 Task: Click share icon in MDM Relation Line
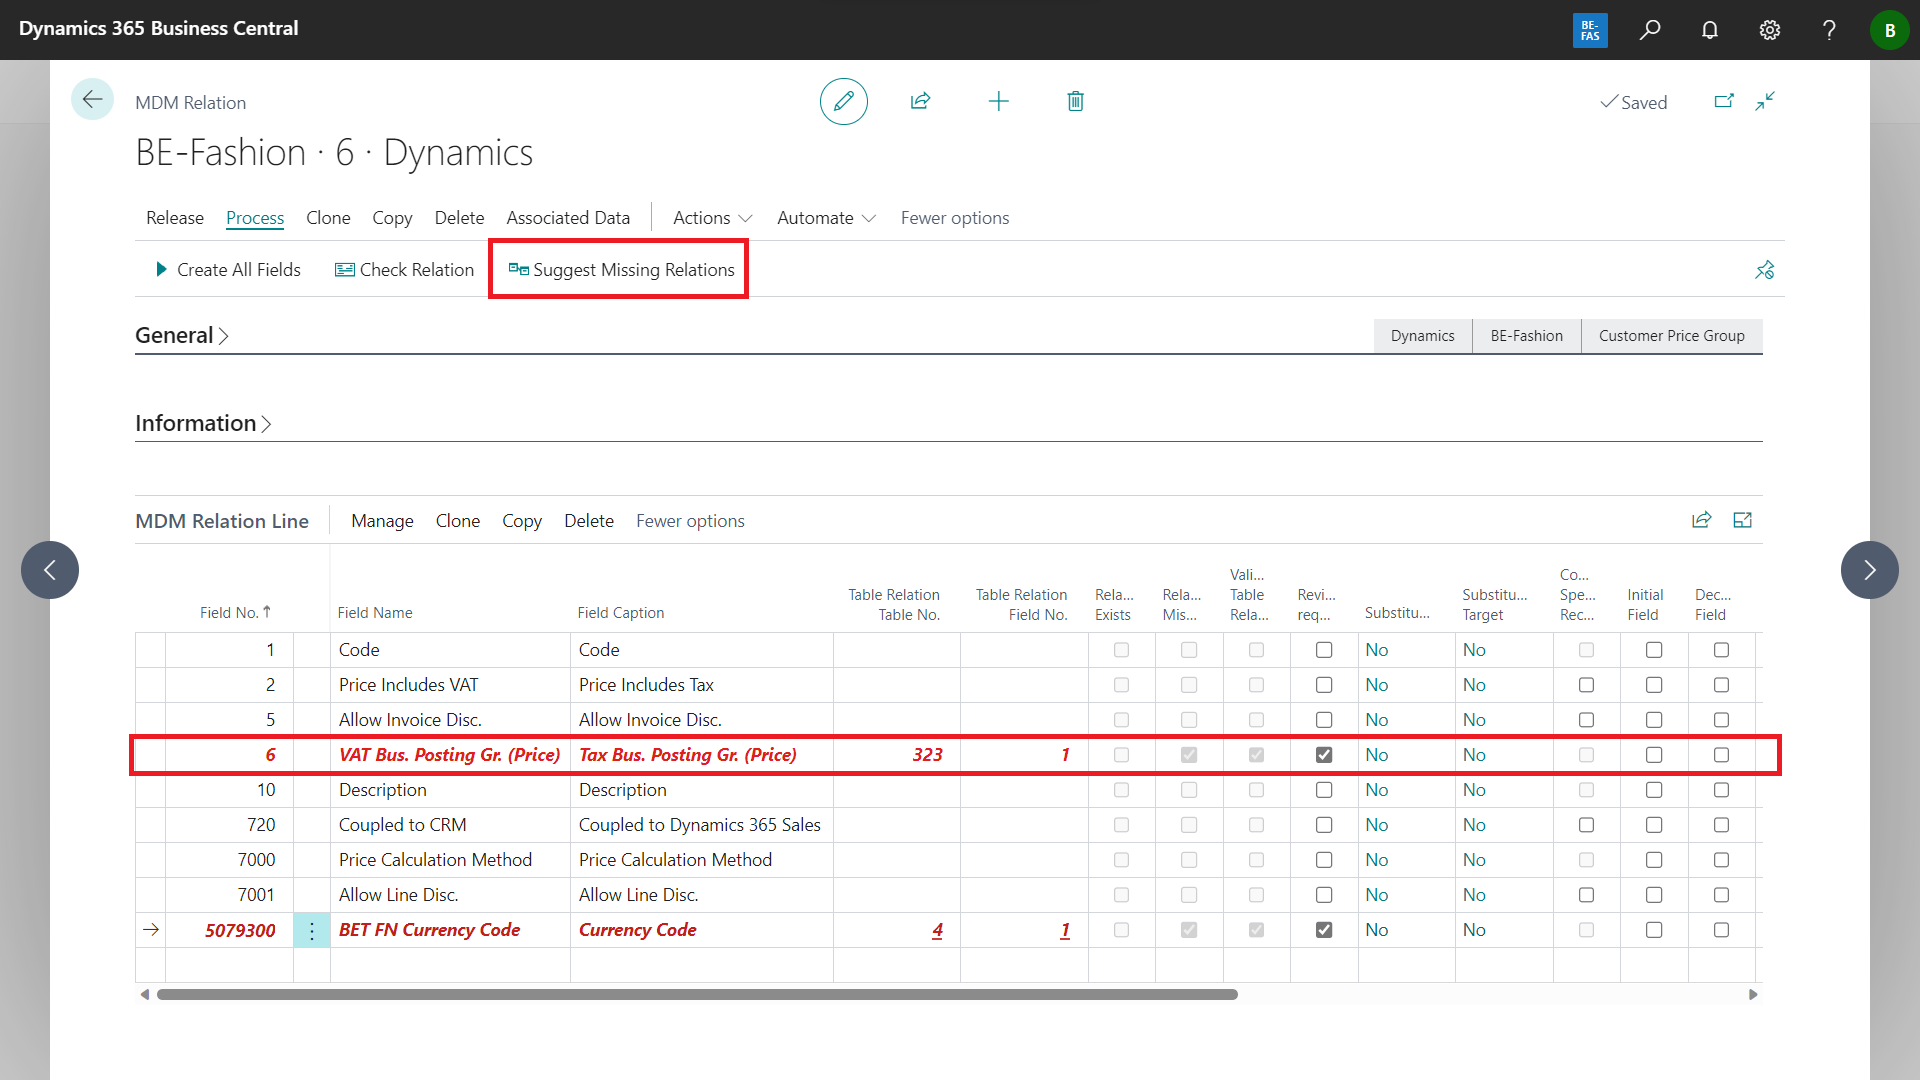click(x=1701, y=520)
